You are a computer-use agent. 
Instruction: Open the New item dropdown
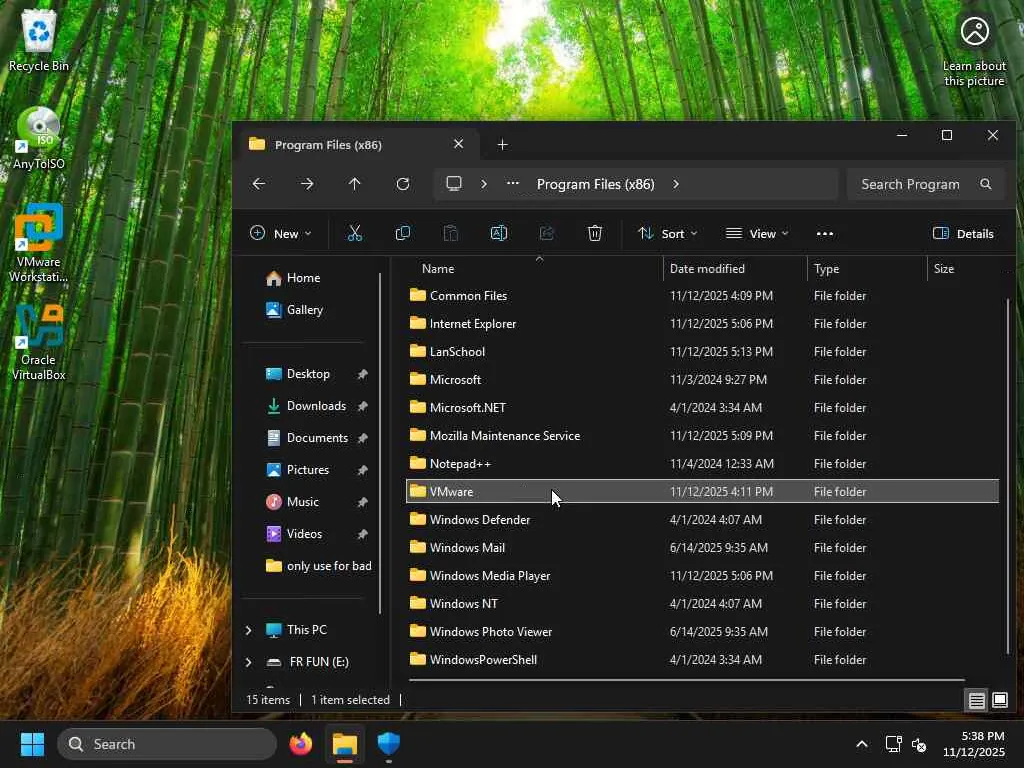(x=281, y=234)
